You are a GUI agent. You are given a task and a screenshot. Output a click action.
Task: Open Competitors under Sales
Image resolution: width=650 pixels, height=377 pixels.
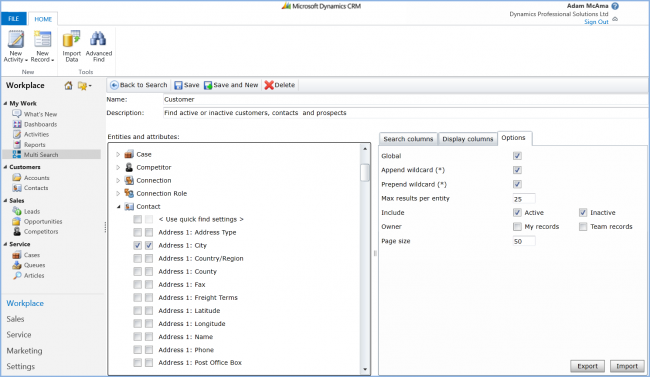tap(35, 231)
